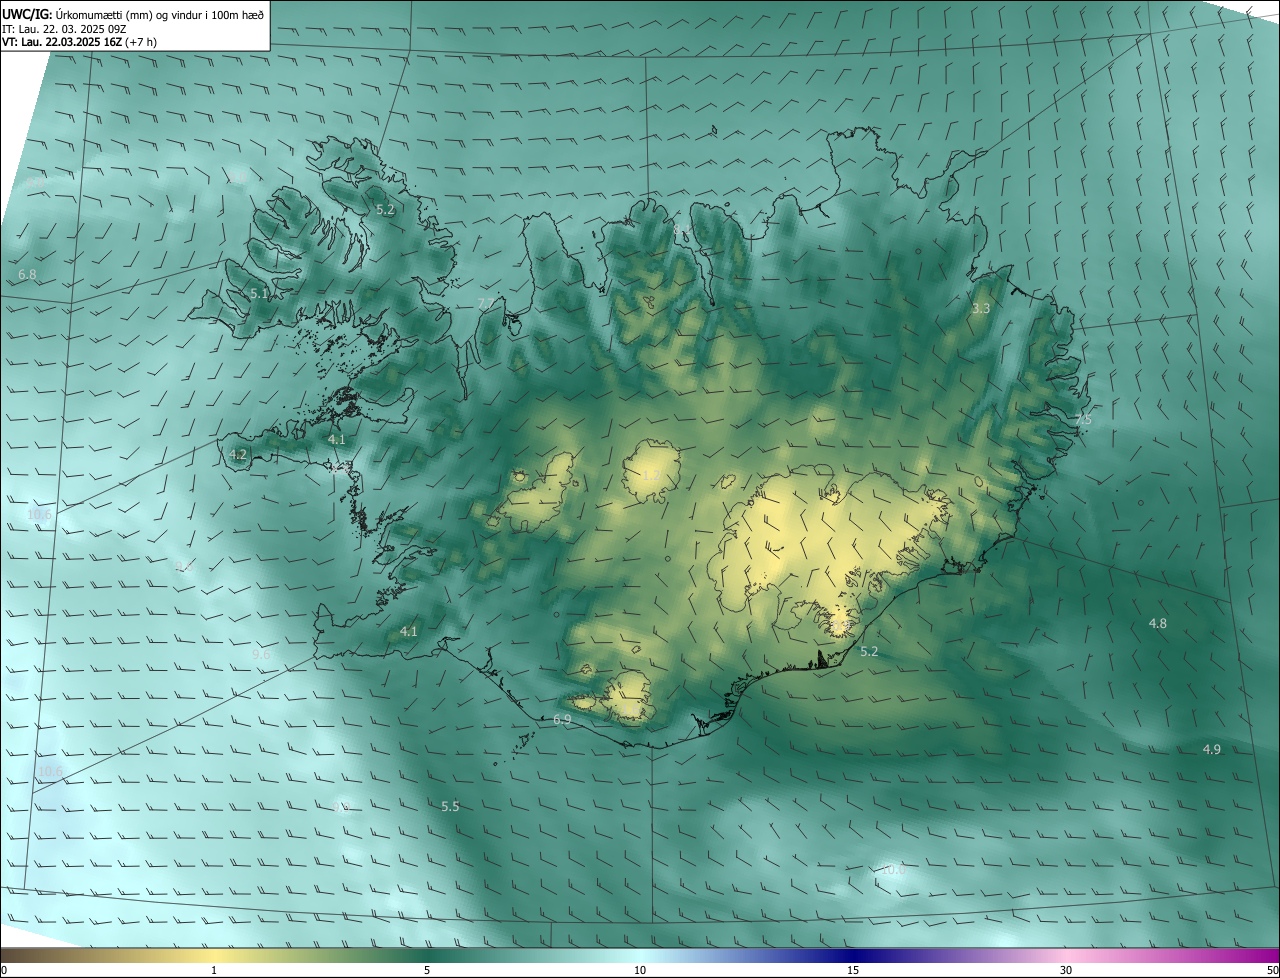Click the 6.9 value on the south coast

pos(562,719)
